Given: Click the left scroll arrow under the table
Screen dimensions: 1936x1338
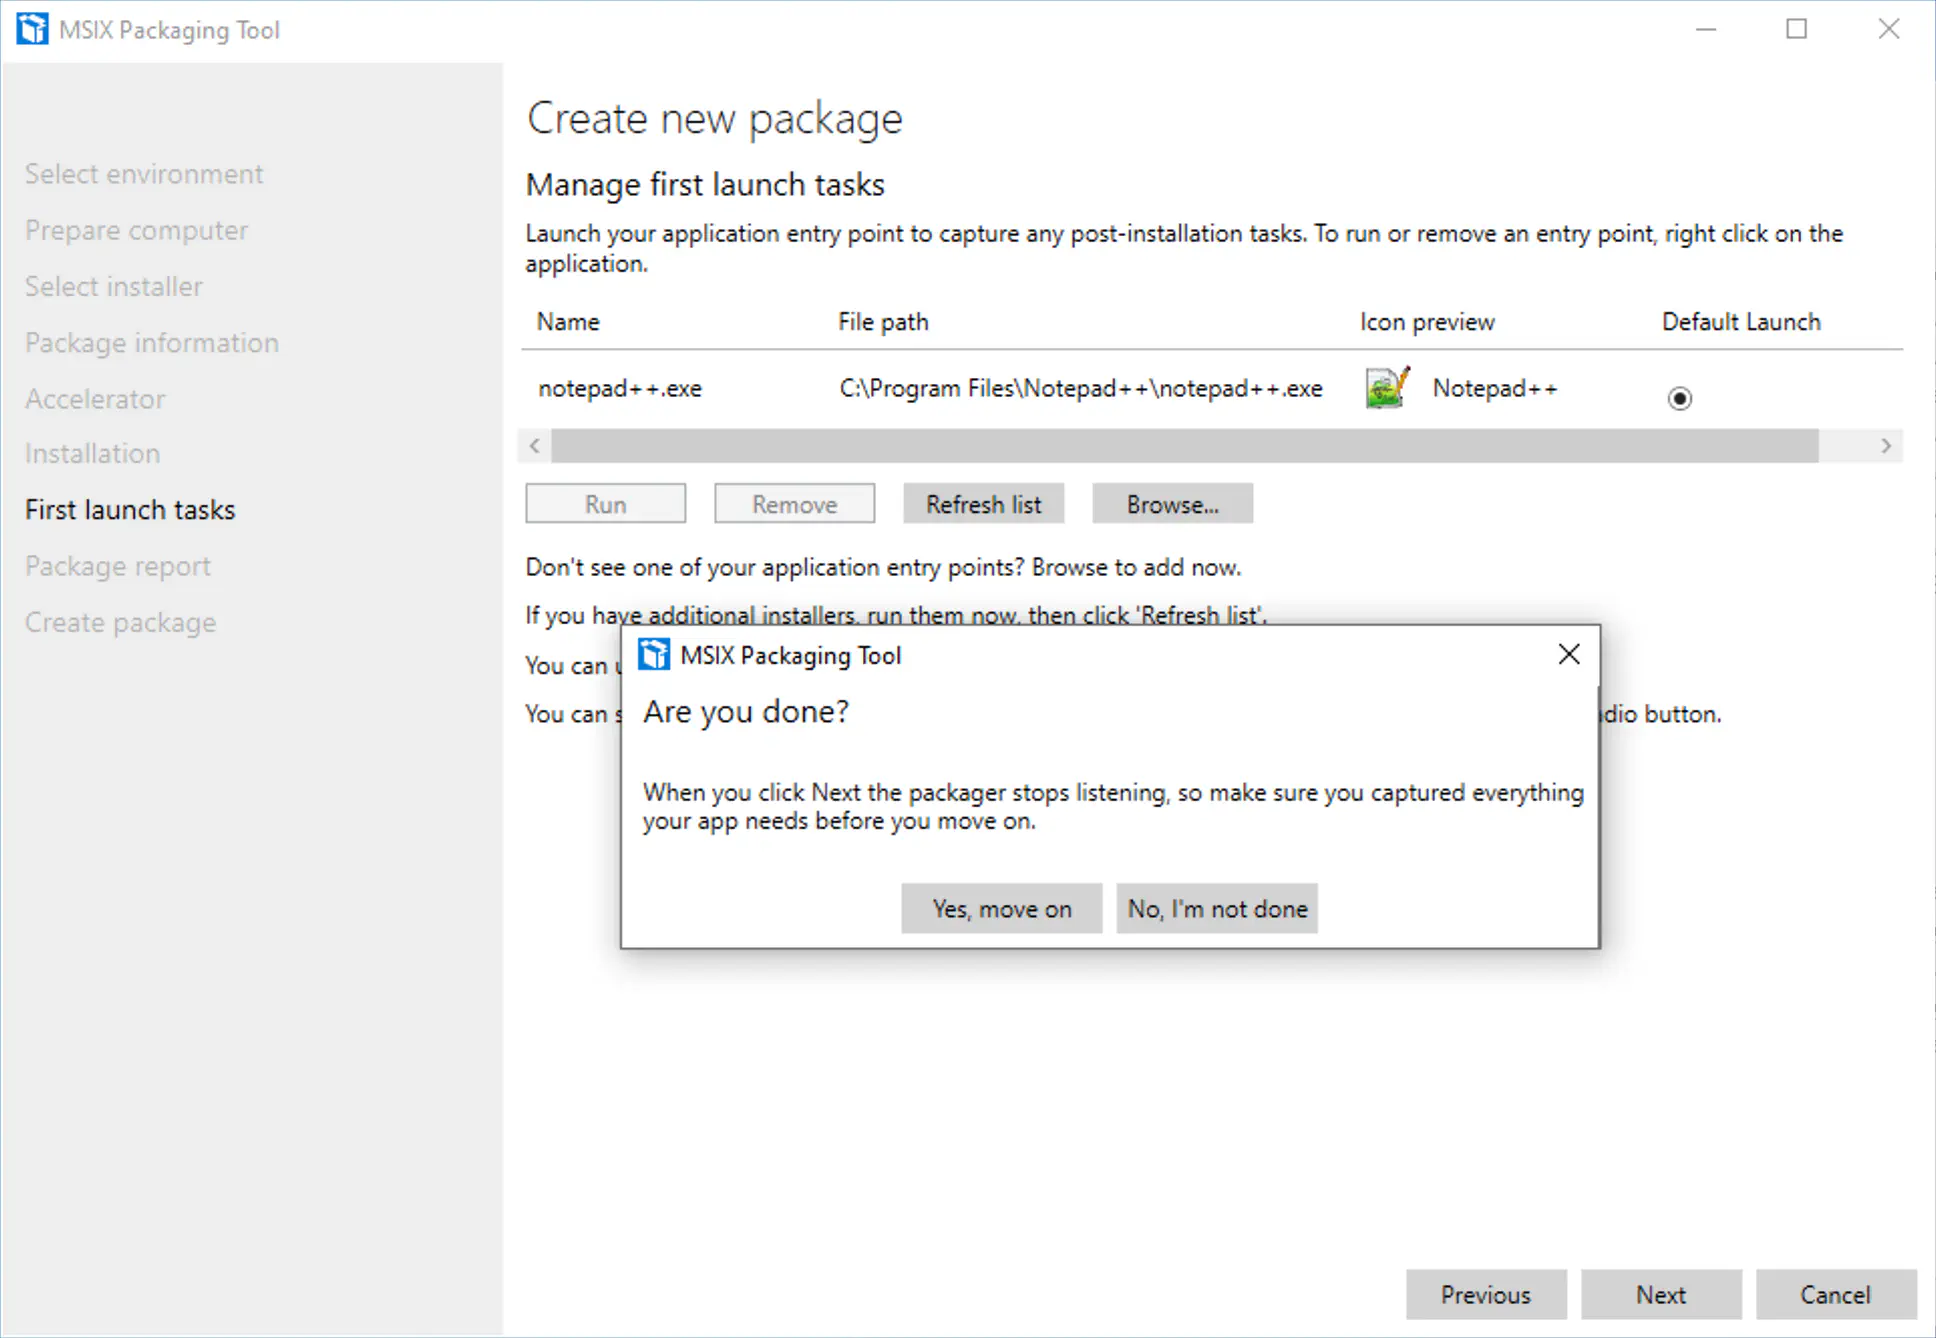Looking at the screenshot, I should coord(534,446).
